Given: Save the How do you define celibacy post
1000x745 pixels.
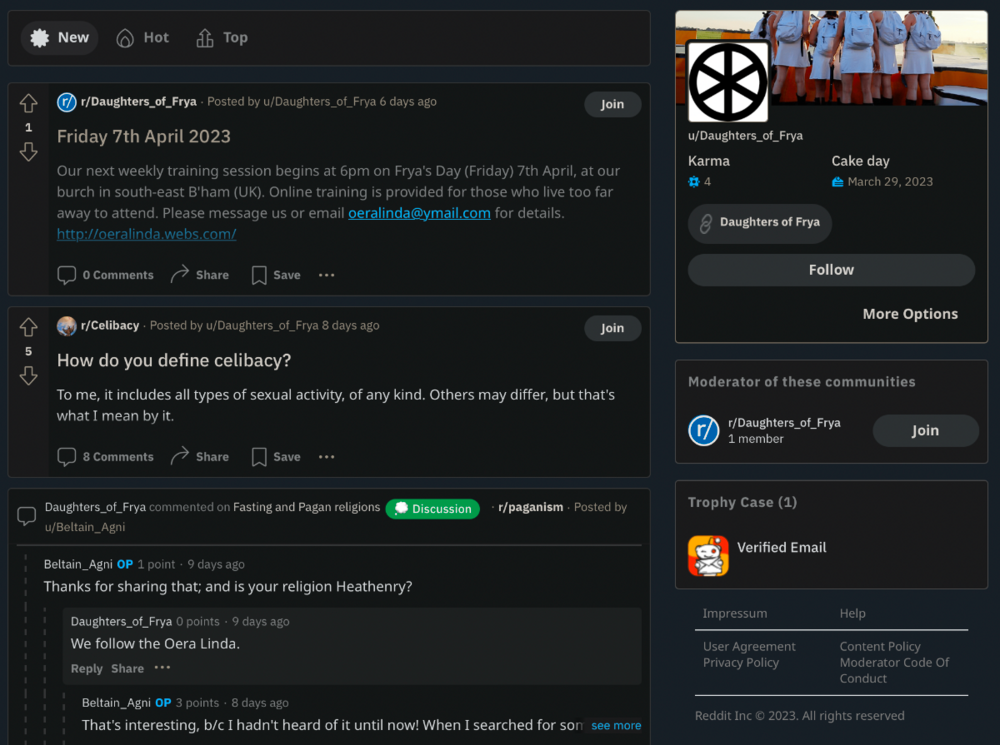Looking at the screenshot, I should (x=276, y=457).
